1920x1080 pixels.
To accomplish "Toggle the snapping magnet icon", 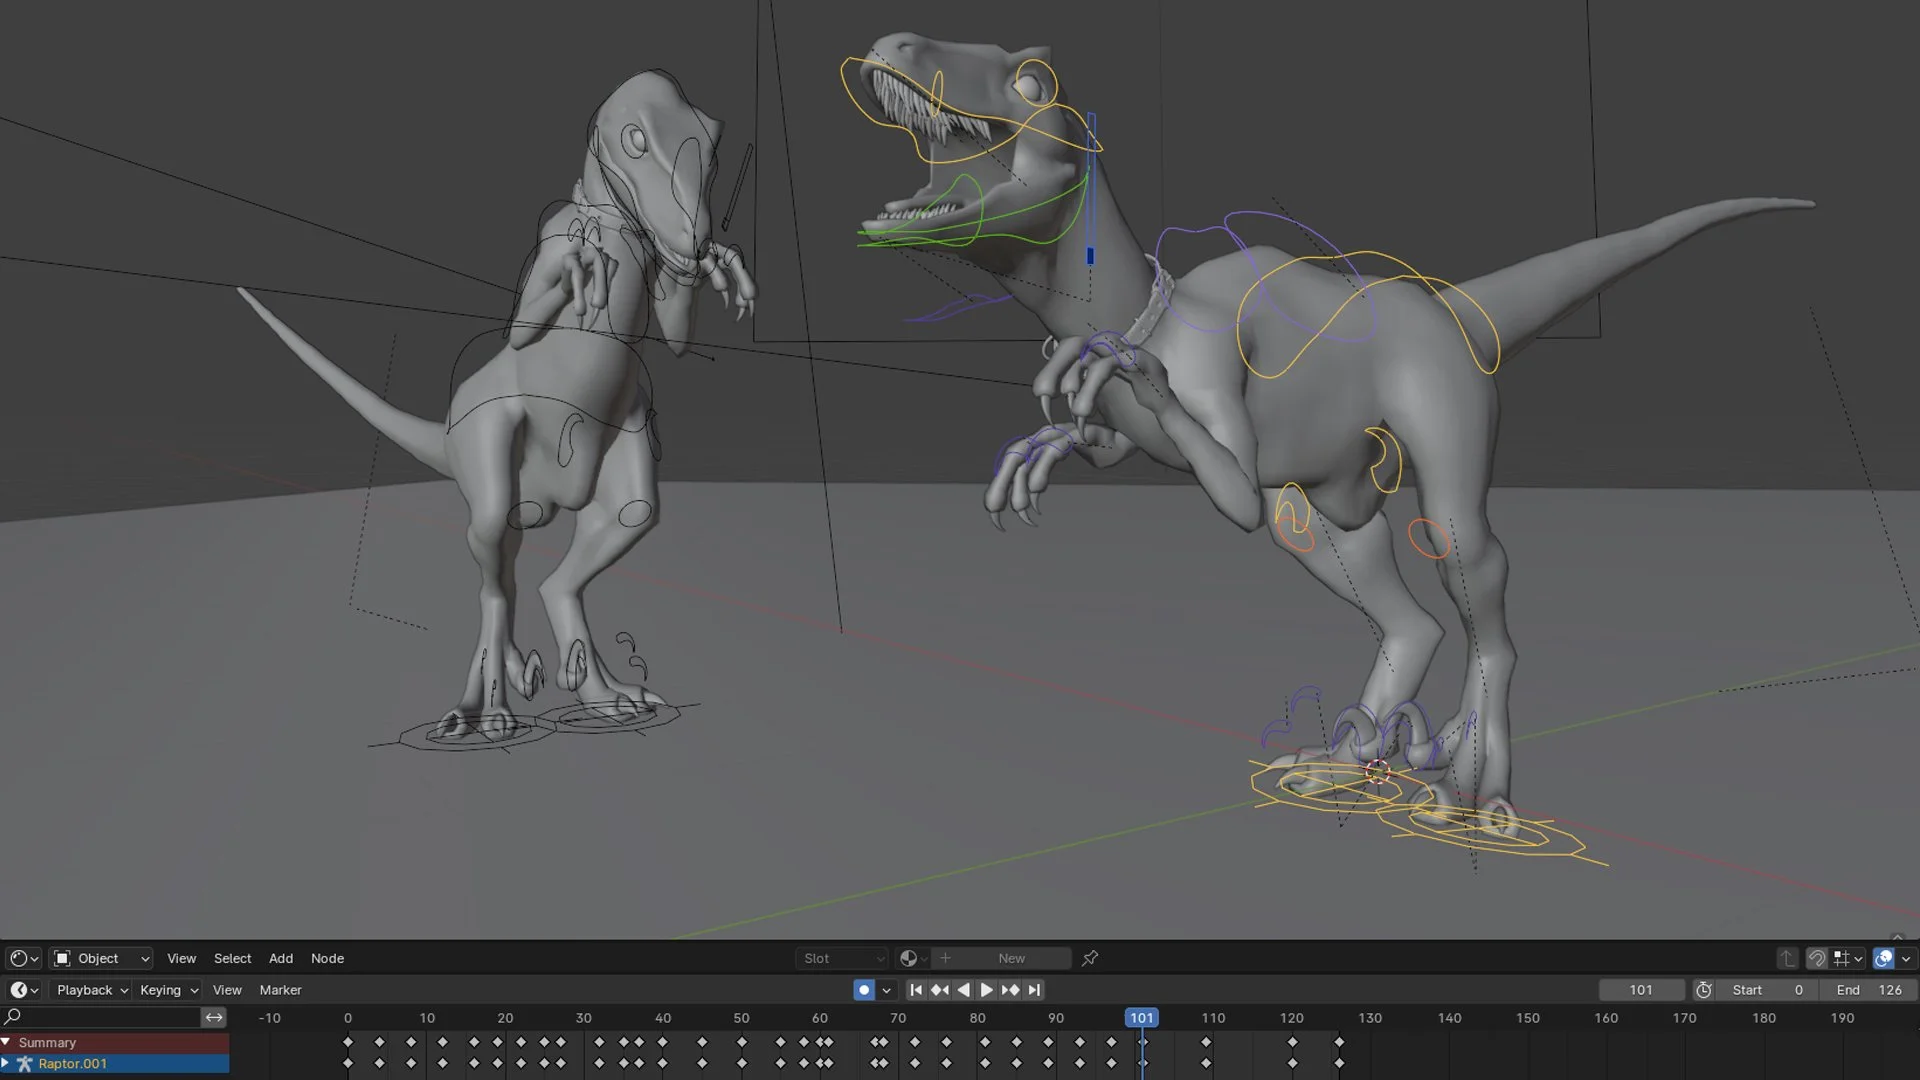I will (x=1816, y=958).
